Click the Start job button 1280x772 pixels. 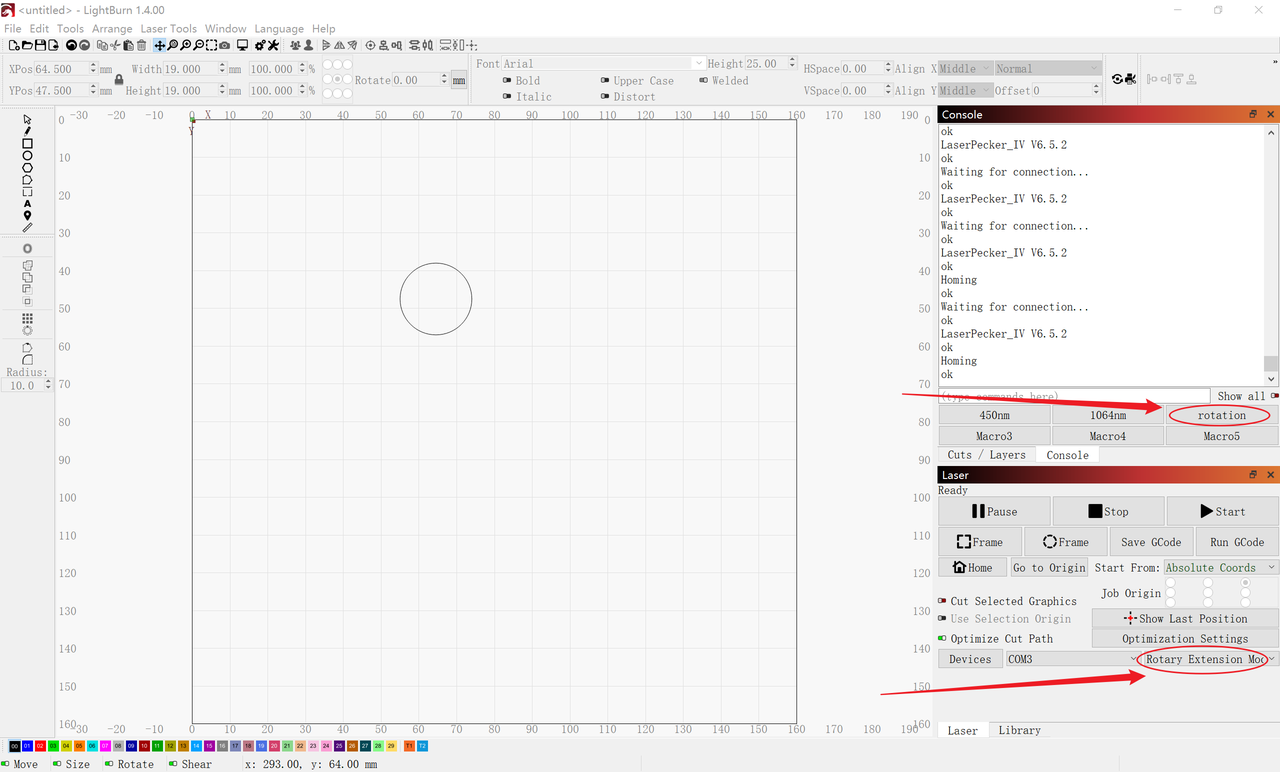click(1222, 512)
